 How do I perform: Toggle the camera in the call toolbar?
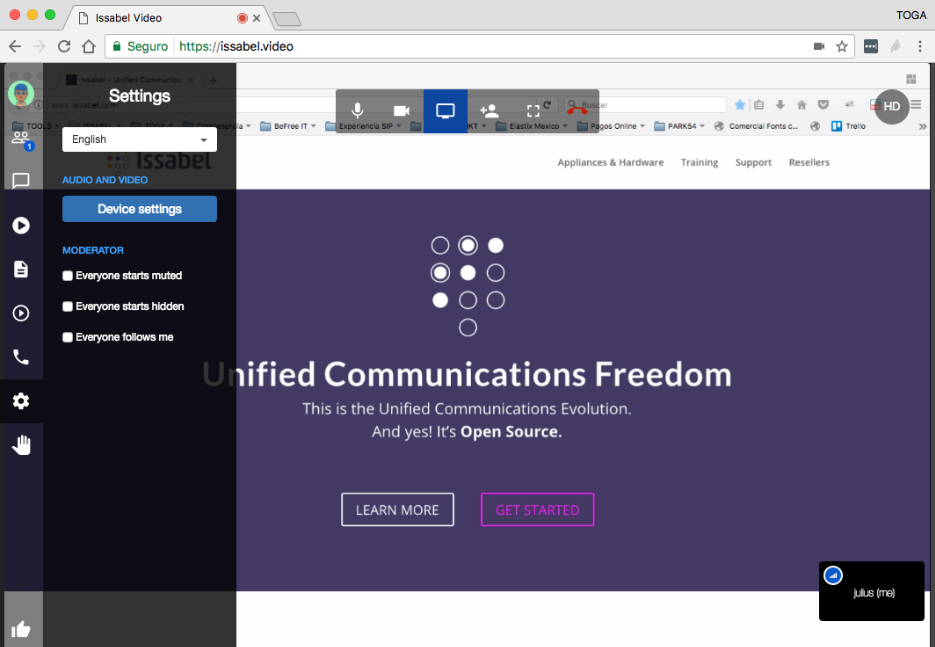[401, 111]
